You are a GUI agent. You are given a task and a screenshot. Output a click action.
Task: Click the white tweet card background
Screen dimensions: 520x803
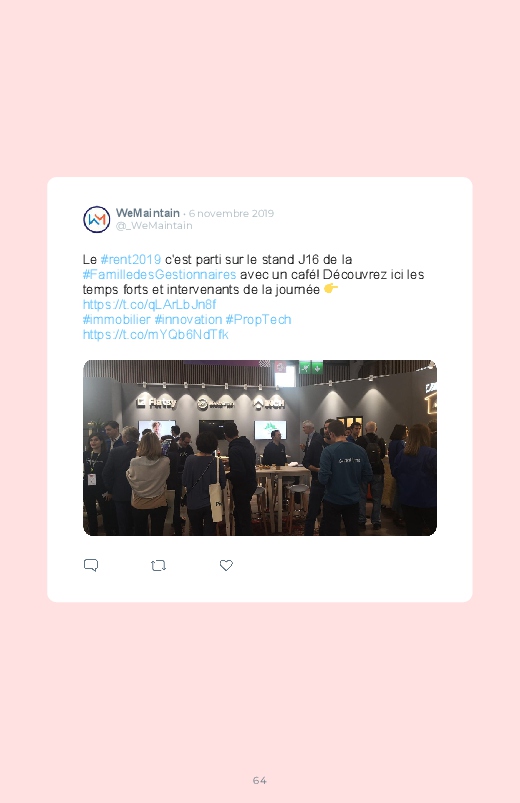pos(260,389)
